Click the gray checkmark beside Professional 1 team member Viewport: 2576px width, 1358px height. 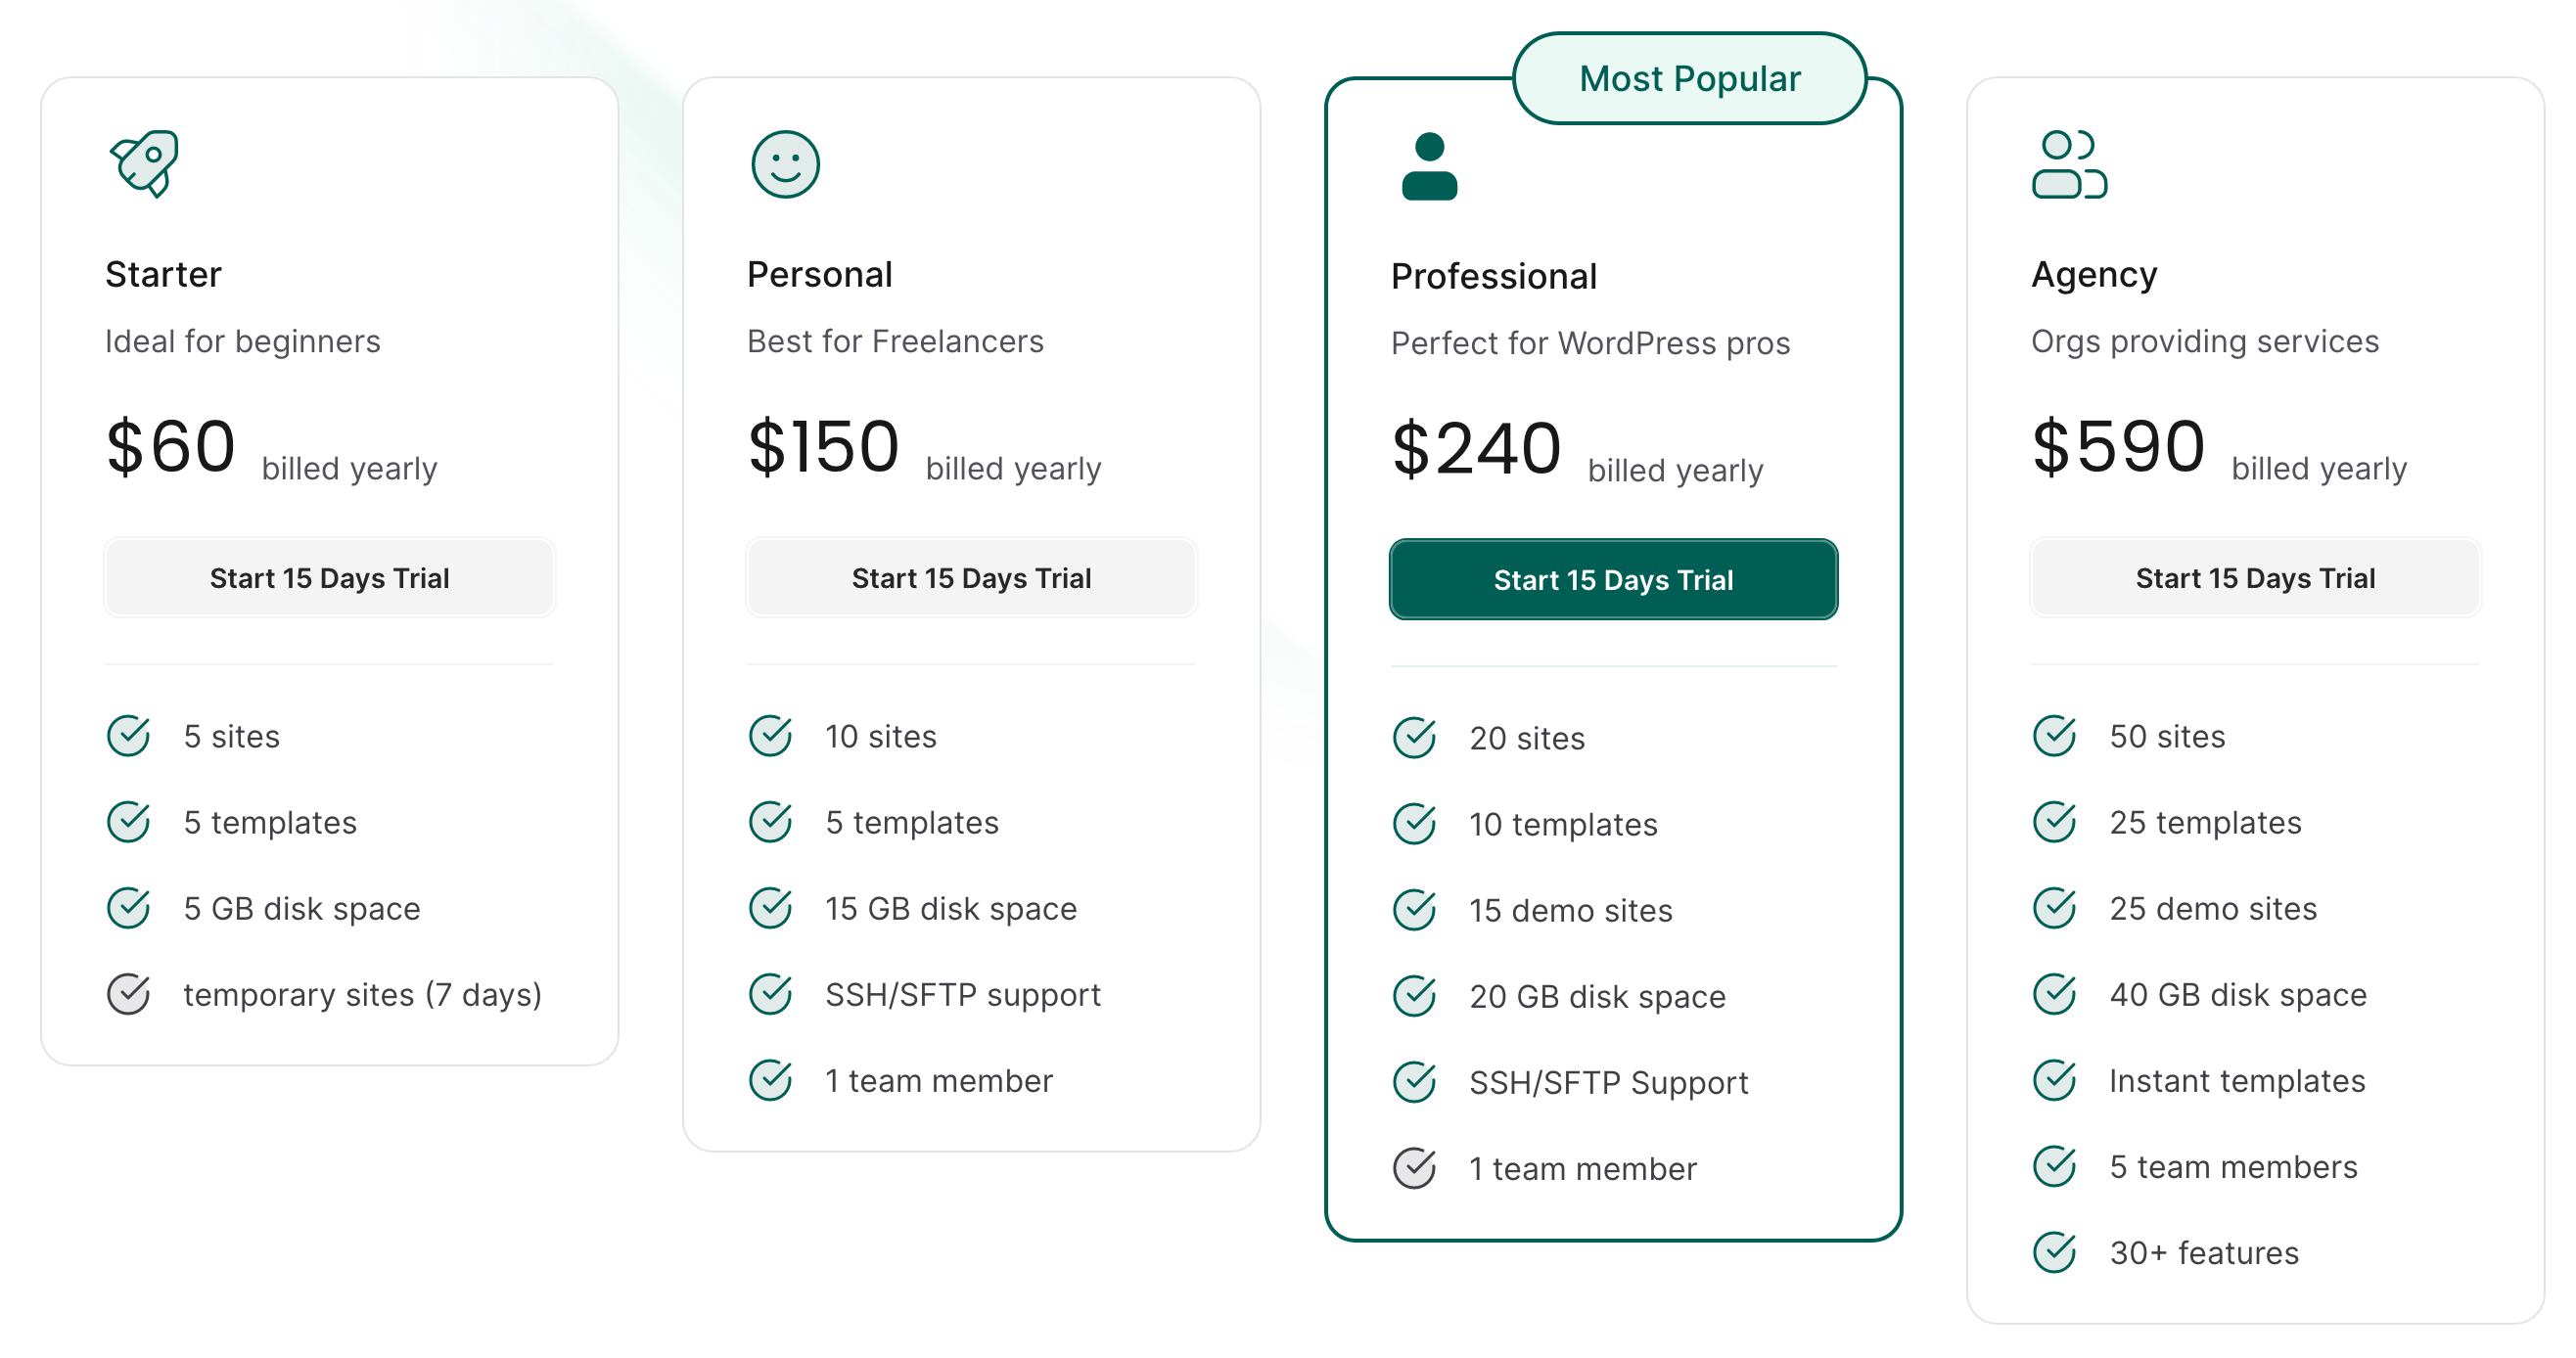pyautogui.click(x=1414, y=1168)
